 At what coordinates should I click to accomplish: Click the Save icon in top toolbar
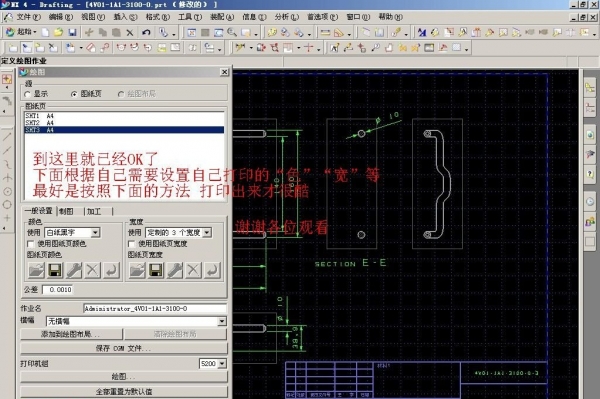click(x=72, y=33)
